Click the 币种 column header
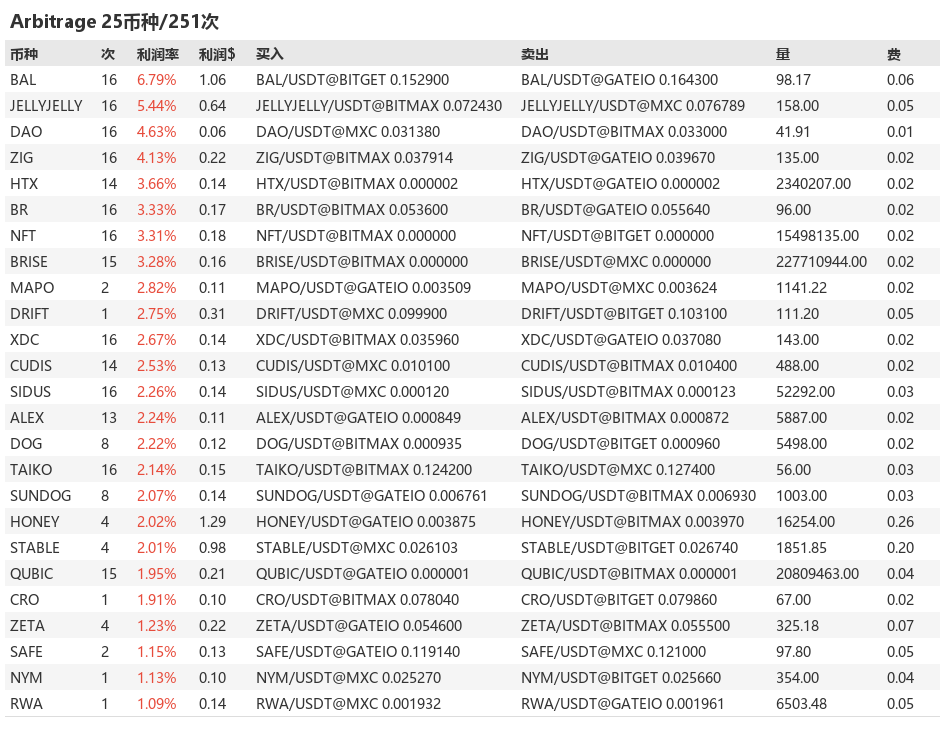944x731 pixels. [x=24, y=54]
